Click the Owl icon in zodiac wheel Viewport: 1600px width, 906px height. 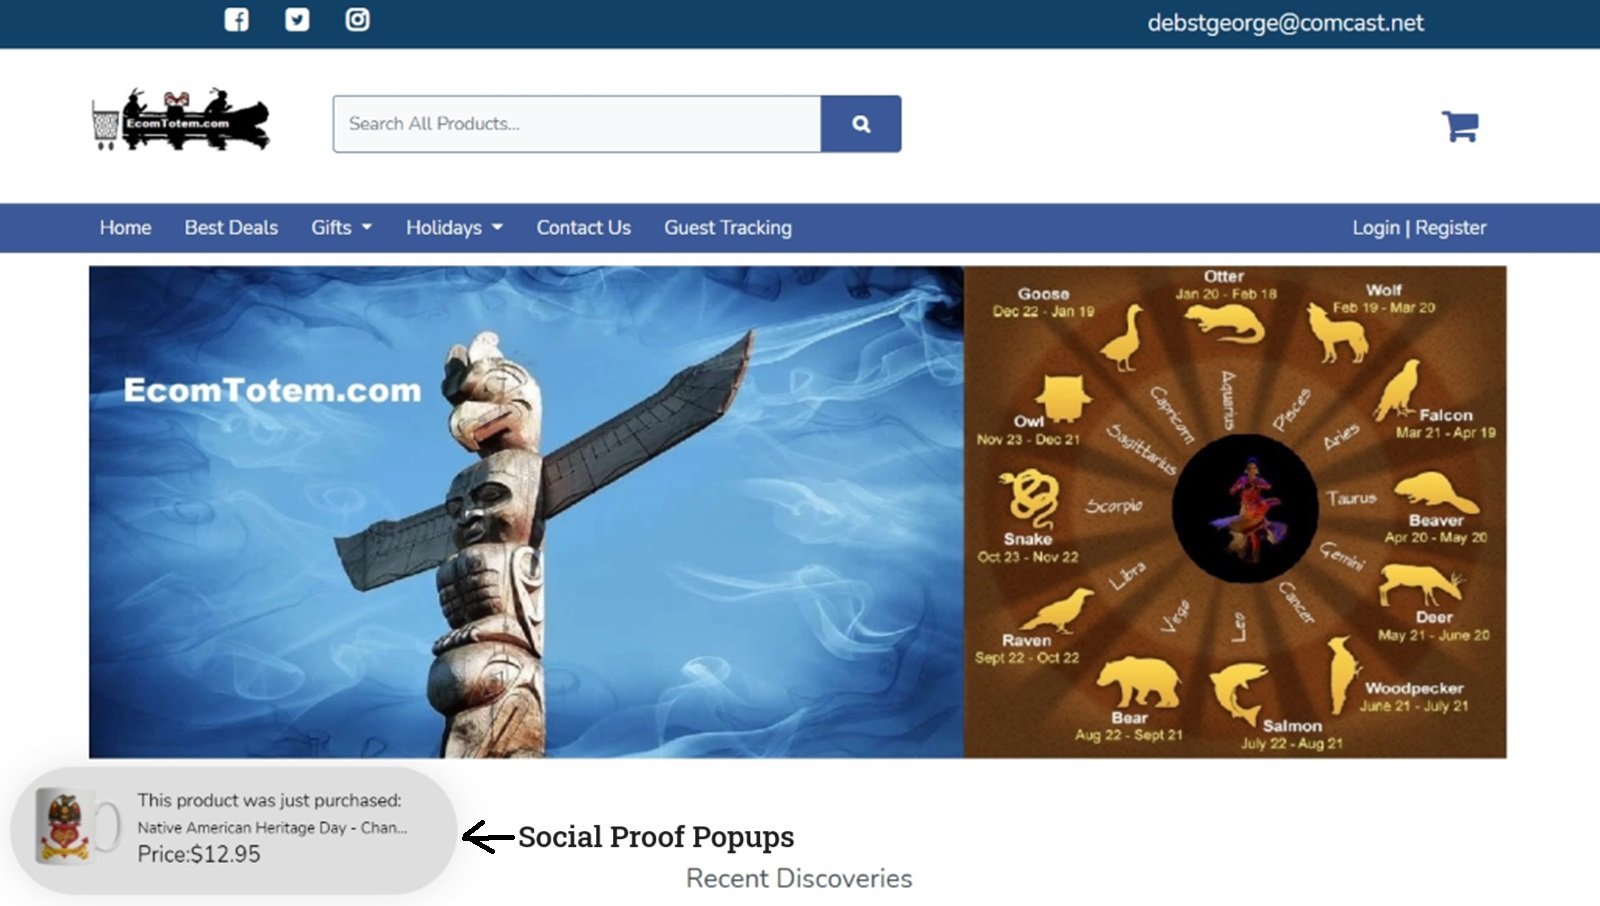click(1062, 397)
